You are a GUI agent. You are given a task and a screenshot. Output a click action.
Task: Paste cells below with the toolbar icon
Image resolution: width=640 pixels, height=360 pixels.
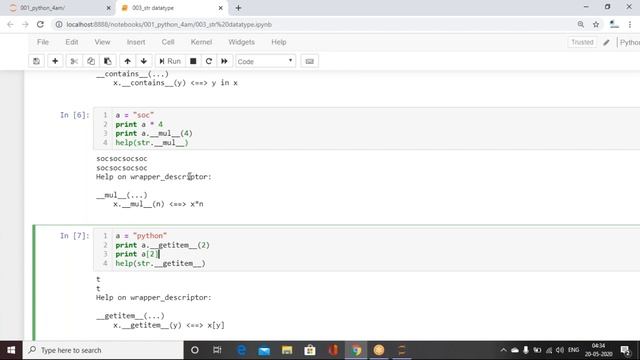coord(108,61)
